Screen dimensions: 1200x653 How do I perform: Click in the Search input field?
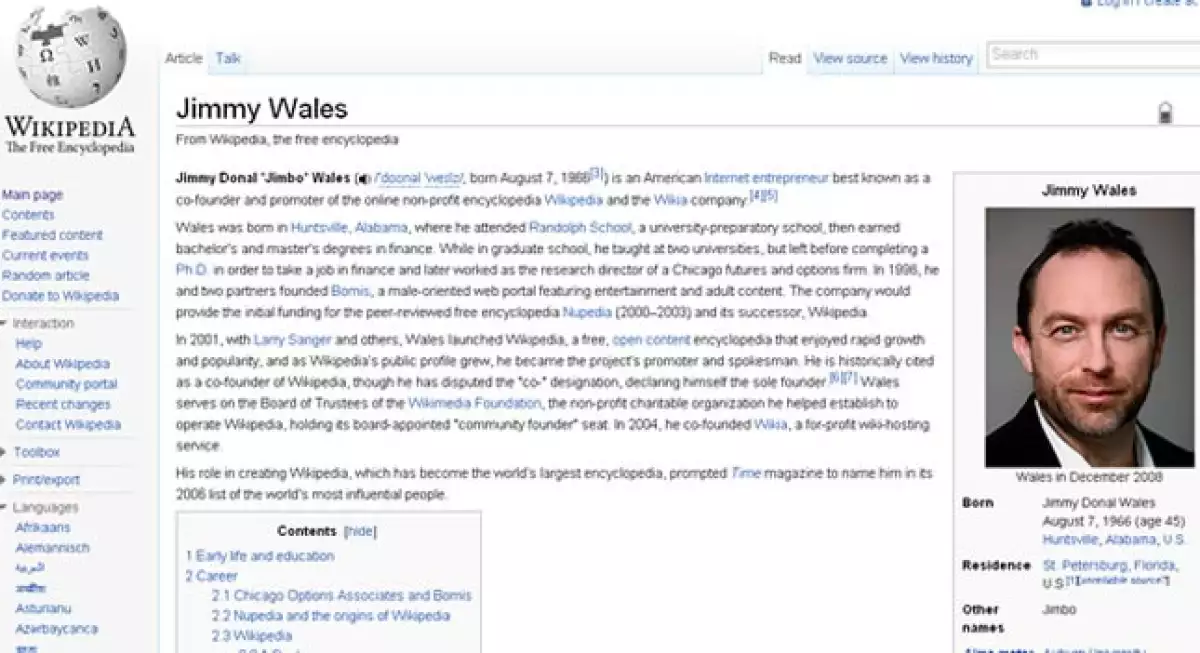point(1090,54)
